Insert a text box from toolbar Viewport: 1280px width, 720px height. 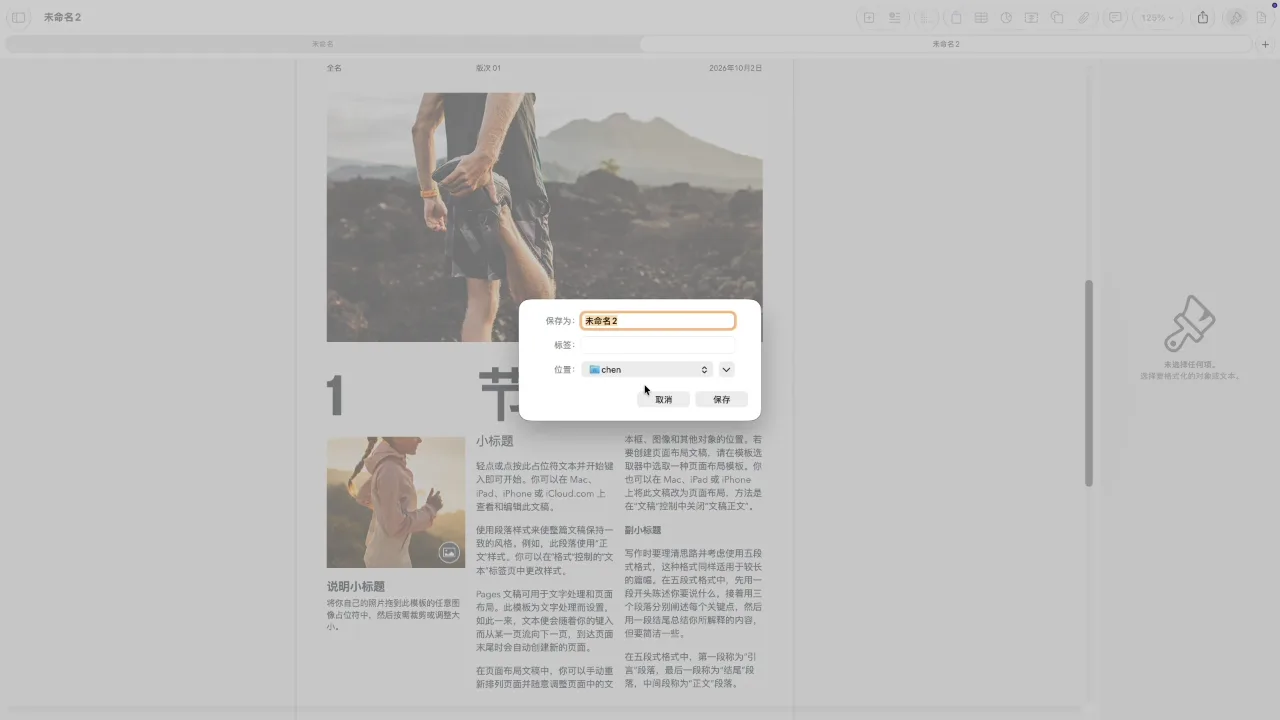1031,18
